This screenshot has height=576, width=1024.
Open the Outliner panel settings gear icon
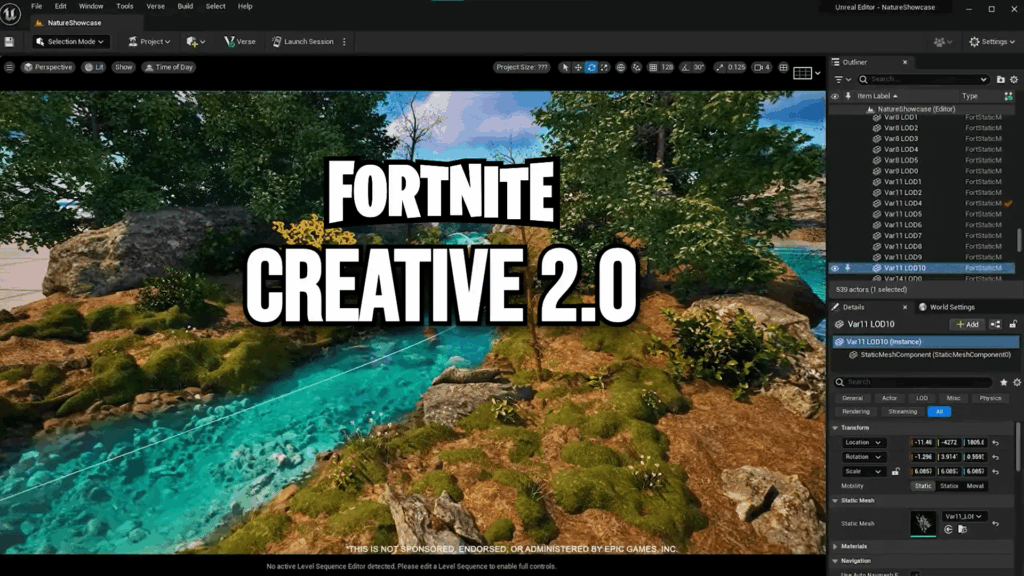point(1013,79)
